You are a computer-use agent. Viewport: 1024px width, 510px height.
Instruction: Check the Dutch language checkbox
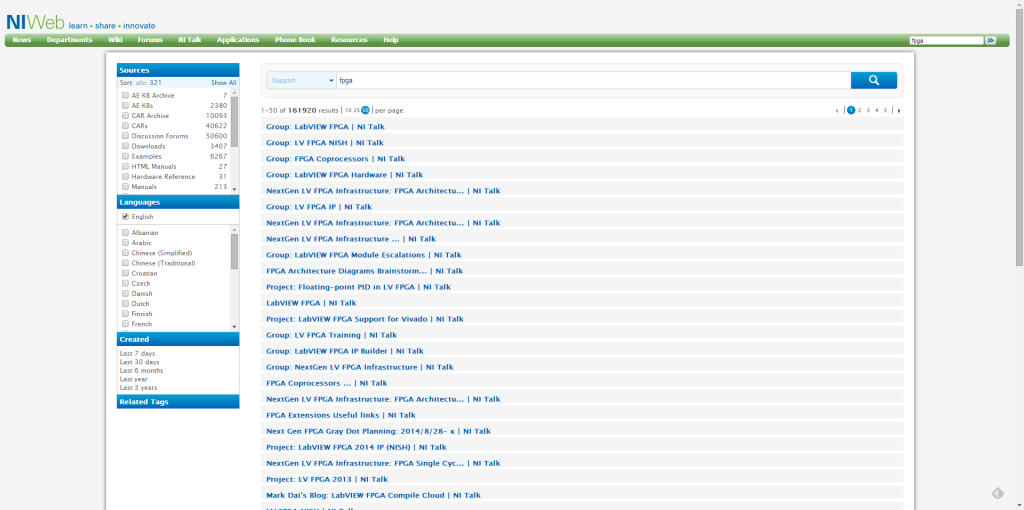pyautogui.click(x=125, y=304)
